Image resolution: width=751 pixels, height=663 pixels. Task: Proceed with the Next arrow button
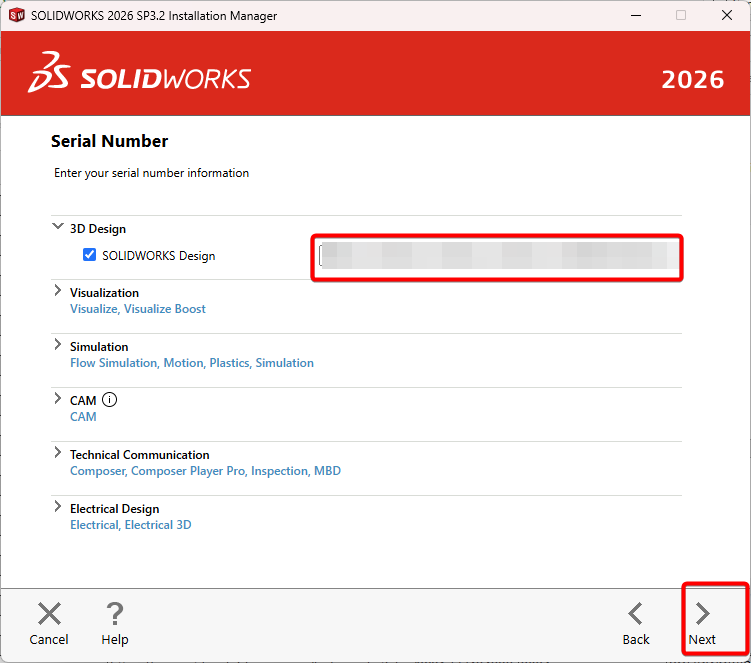pos(702,614)
